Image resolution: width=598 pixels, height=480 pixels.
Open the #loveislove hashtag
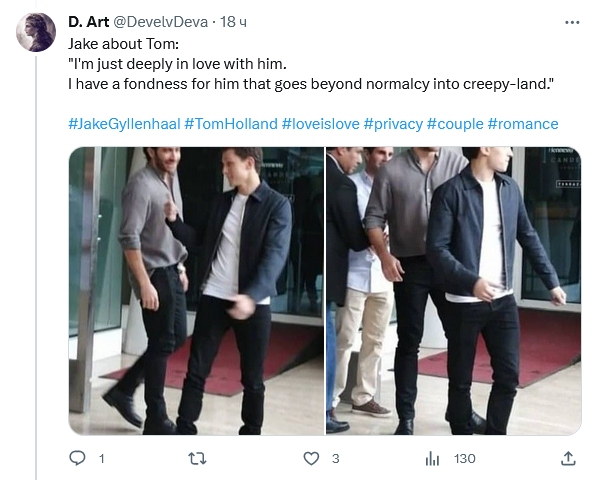[320, 124]
